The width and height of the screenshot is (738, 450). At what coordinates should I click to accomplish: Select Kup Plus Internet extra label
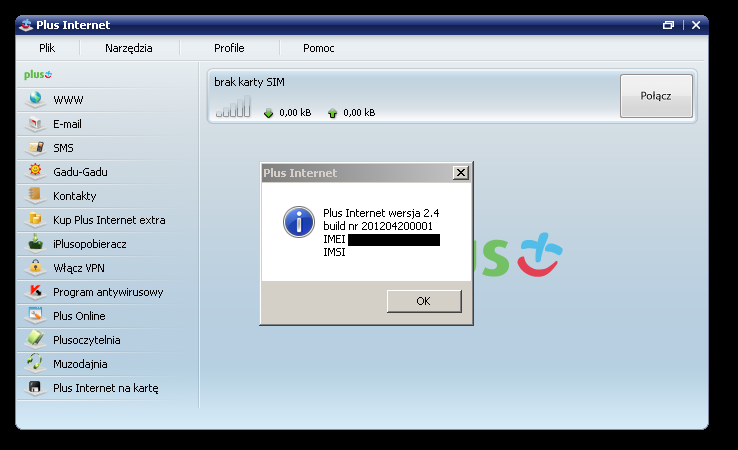[x=109, y=220]
